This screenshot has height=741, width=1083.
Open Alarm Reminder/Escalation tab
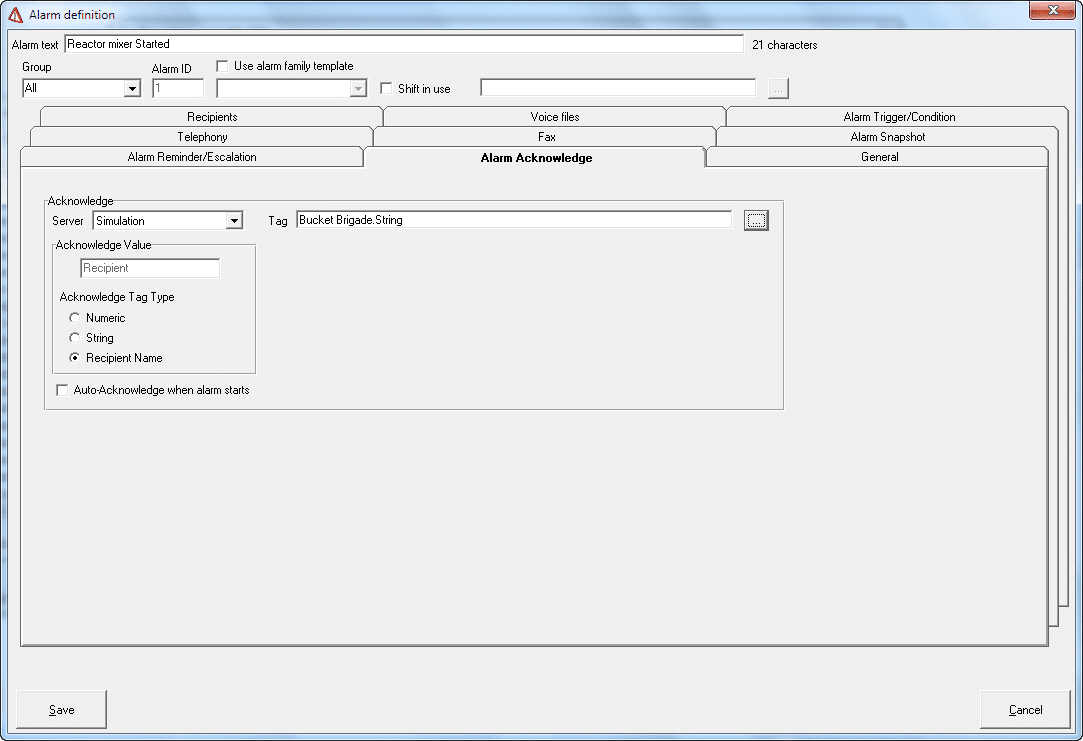pos(192,157)
